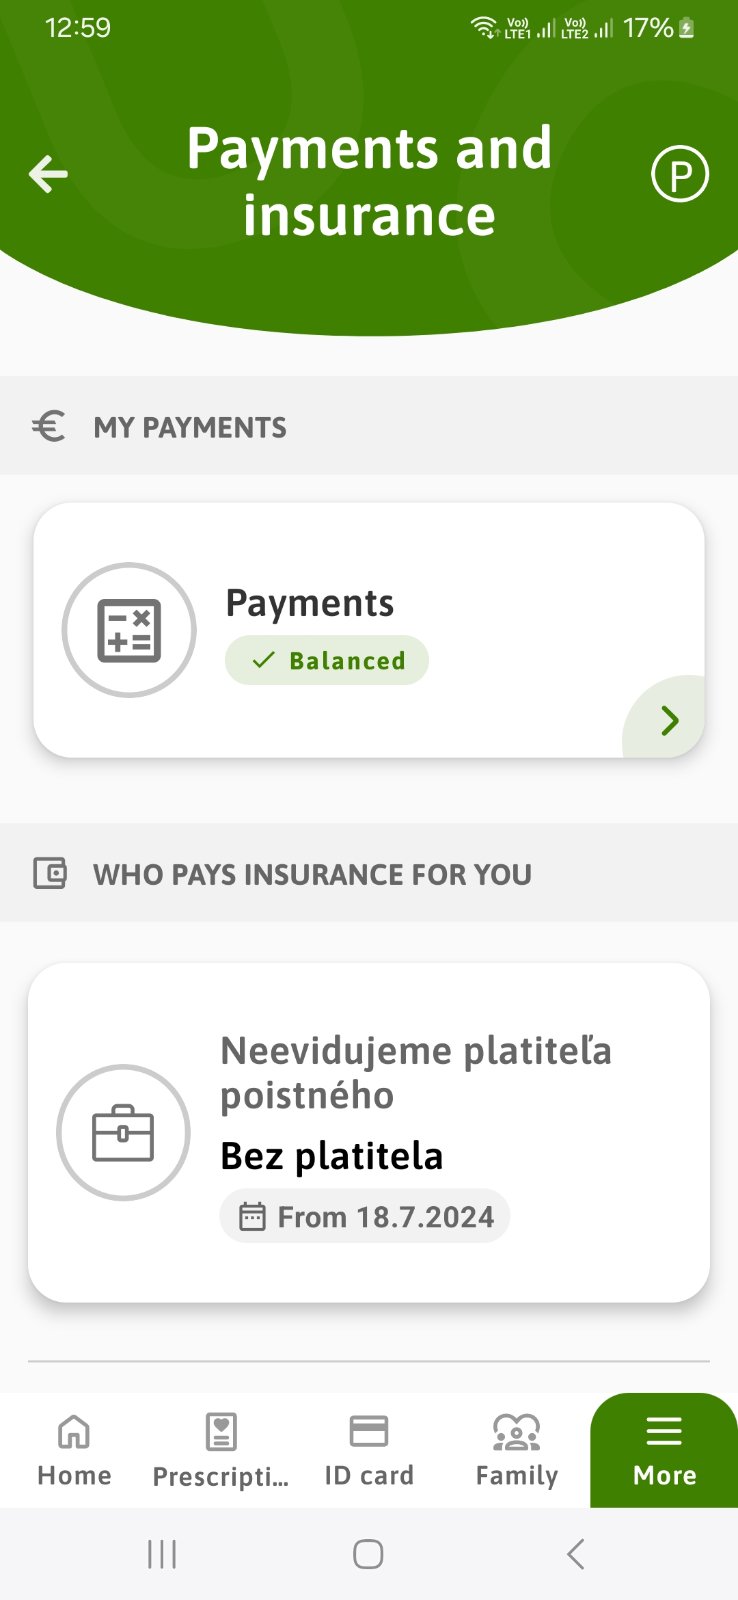Tap the Balanced status badge
Viewport: 738px width, 1600px height.
327,661
